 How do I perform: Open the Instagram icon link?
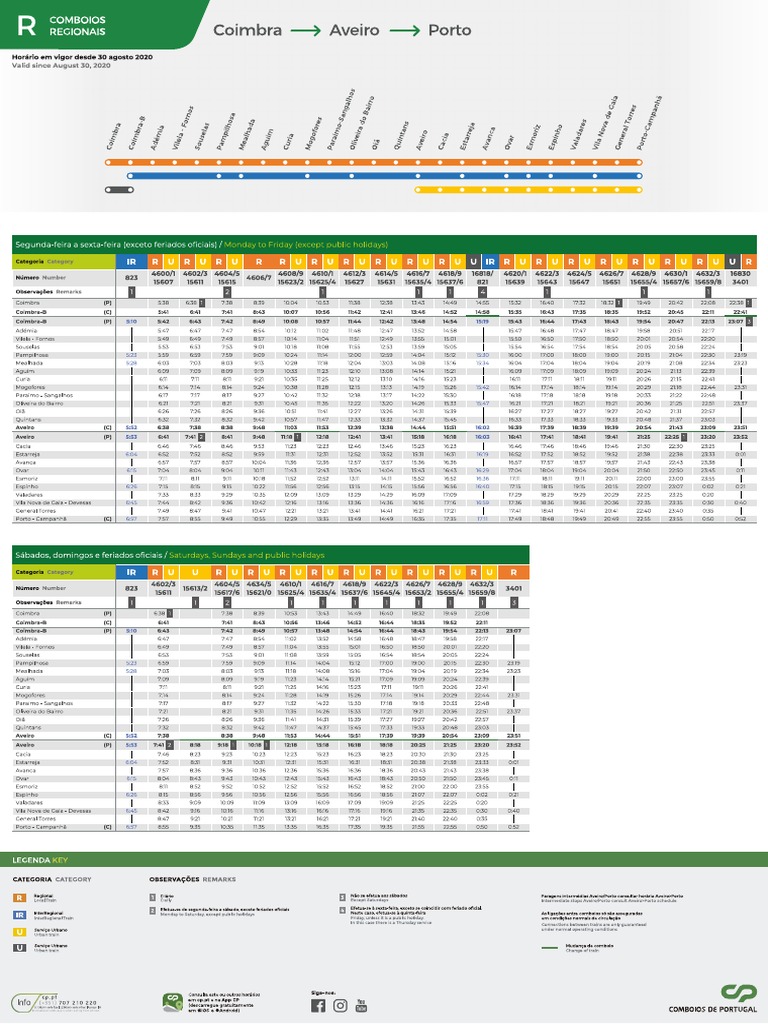click(x=340, y=1005)
